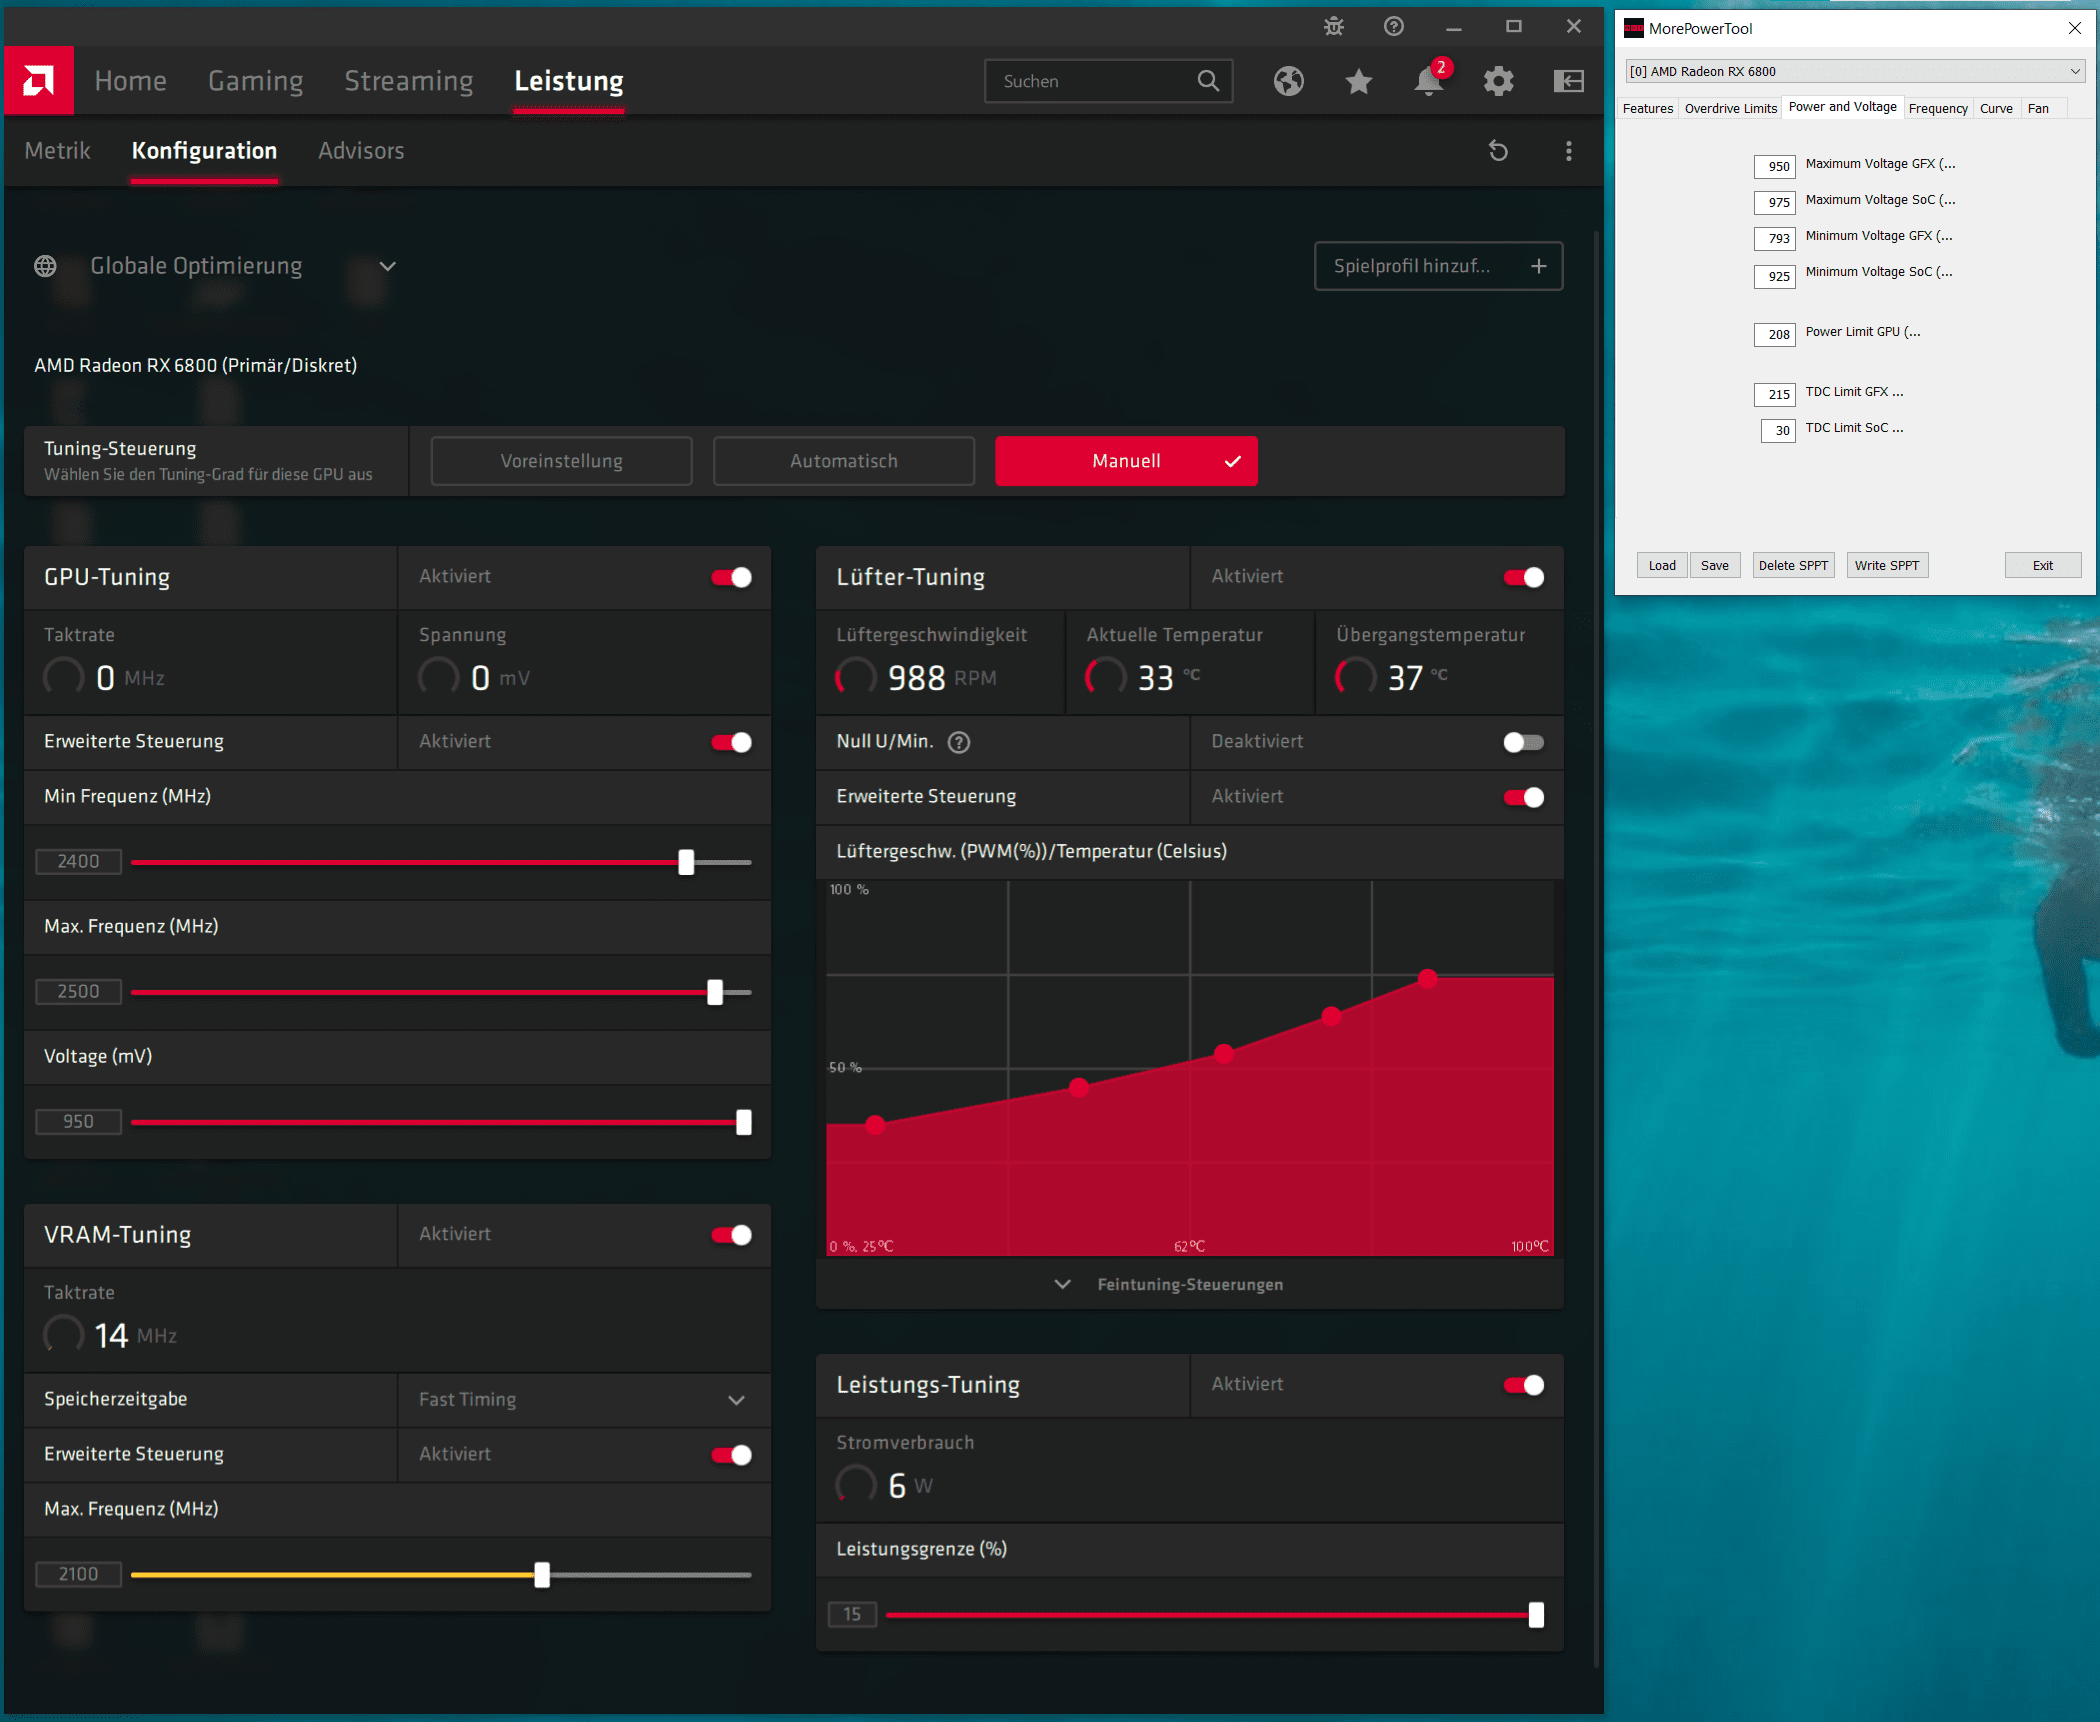2100x1722 pixels.
Task: Toggle VRAM-Tuning switch
Action: point(732,1235)
